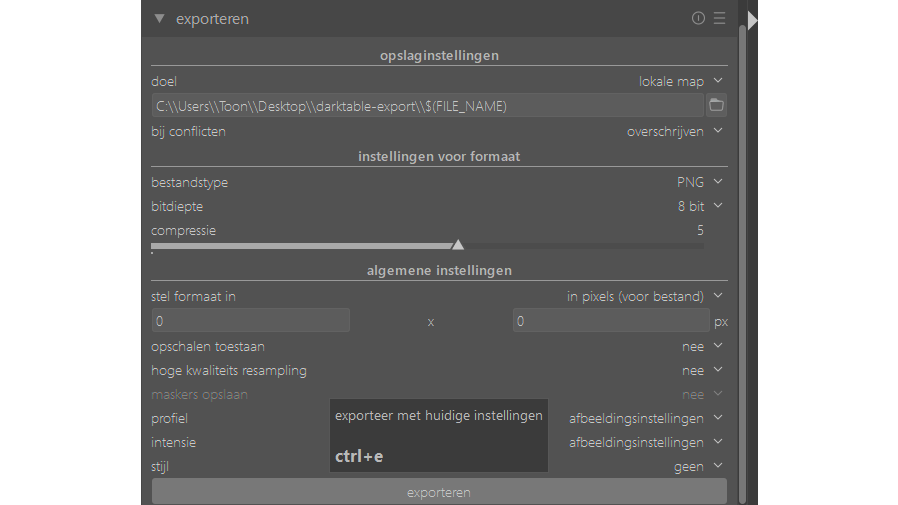
Task: Open the doel storage dropdown
Action: point(680,81)
